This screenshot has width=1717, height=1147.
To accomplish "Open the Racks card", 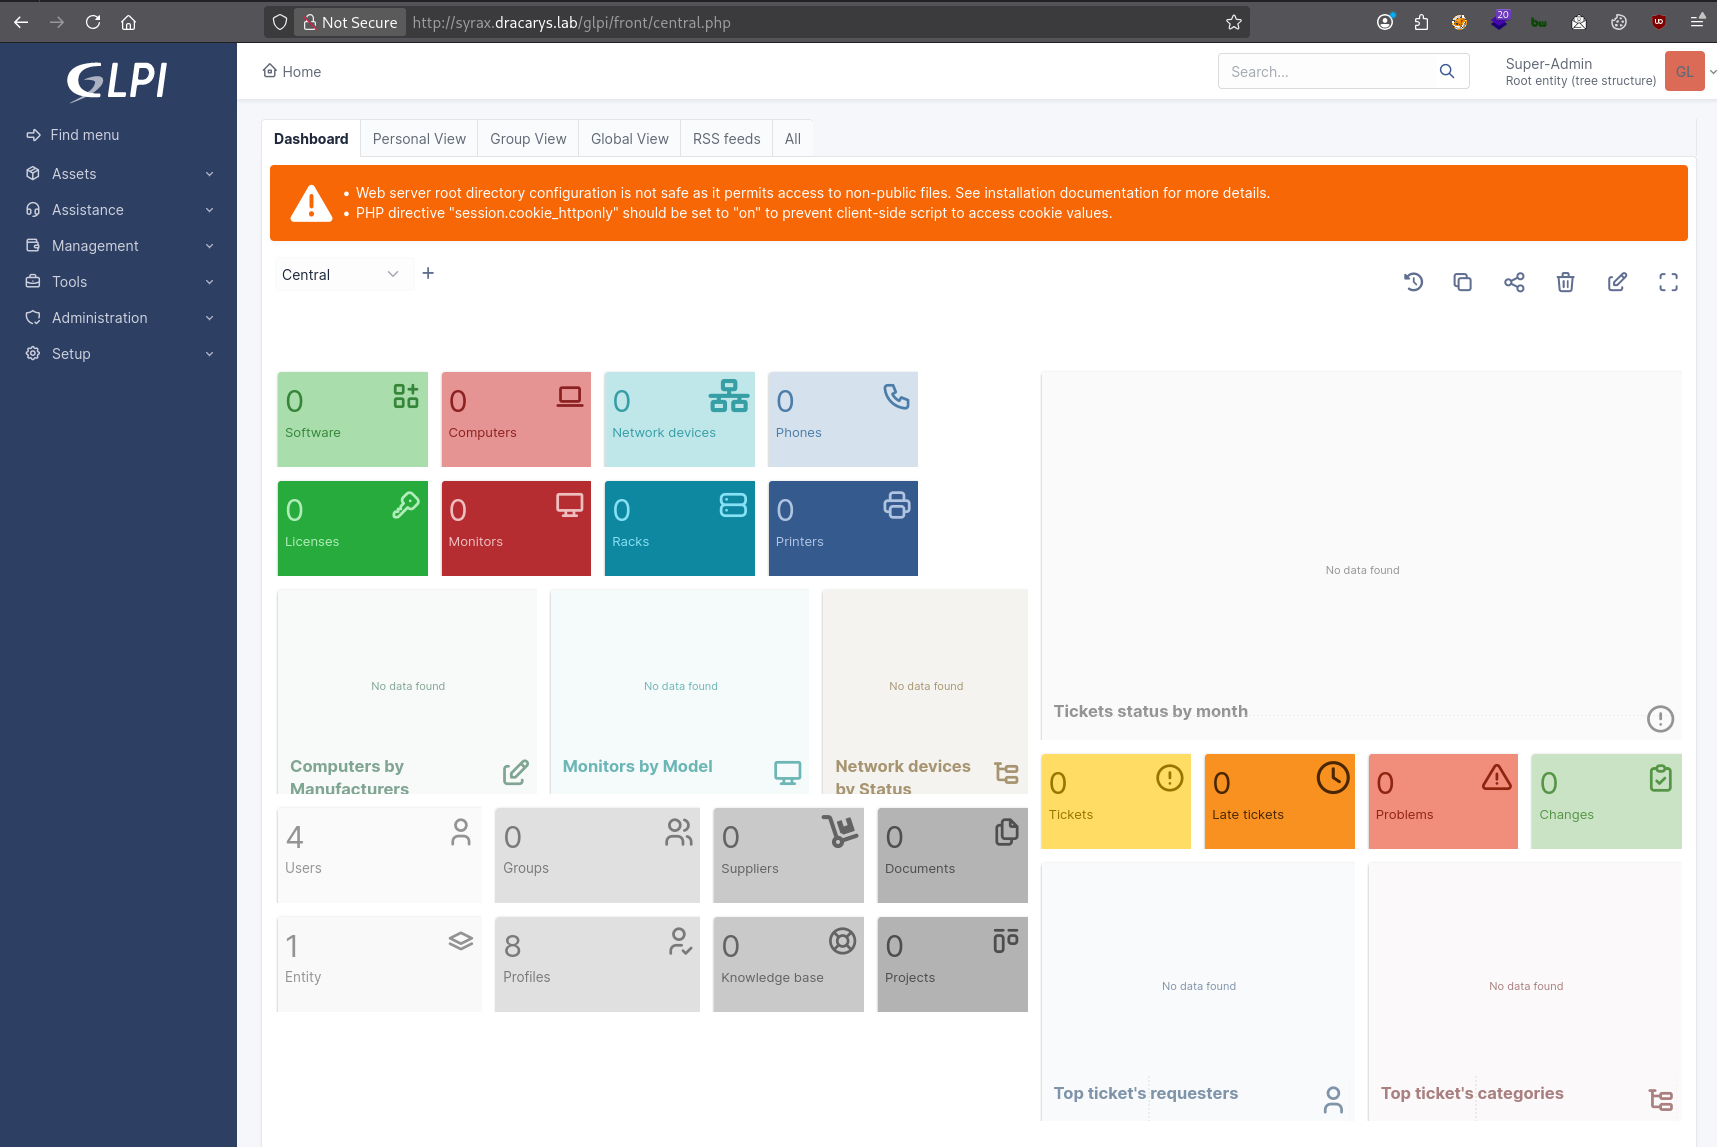I will click(680, 528).
